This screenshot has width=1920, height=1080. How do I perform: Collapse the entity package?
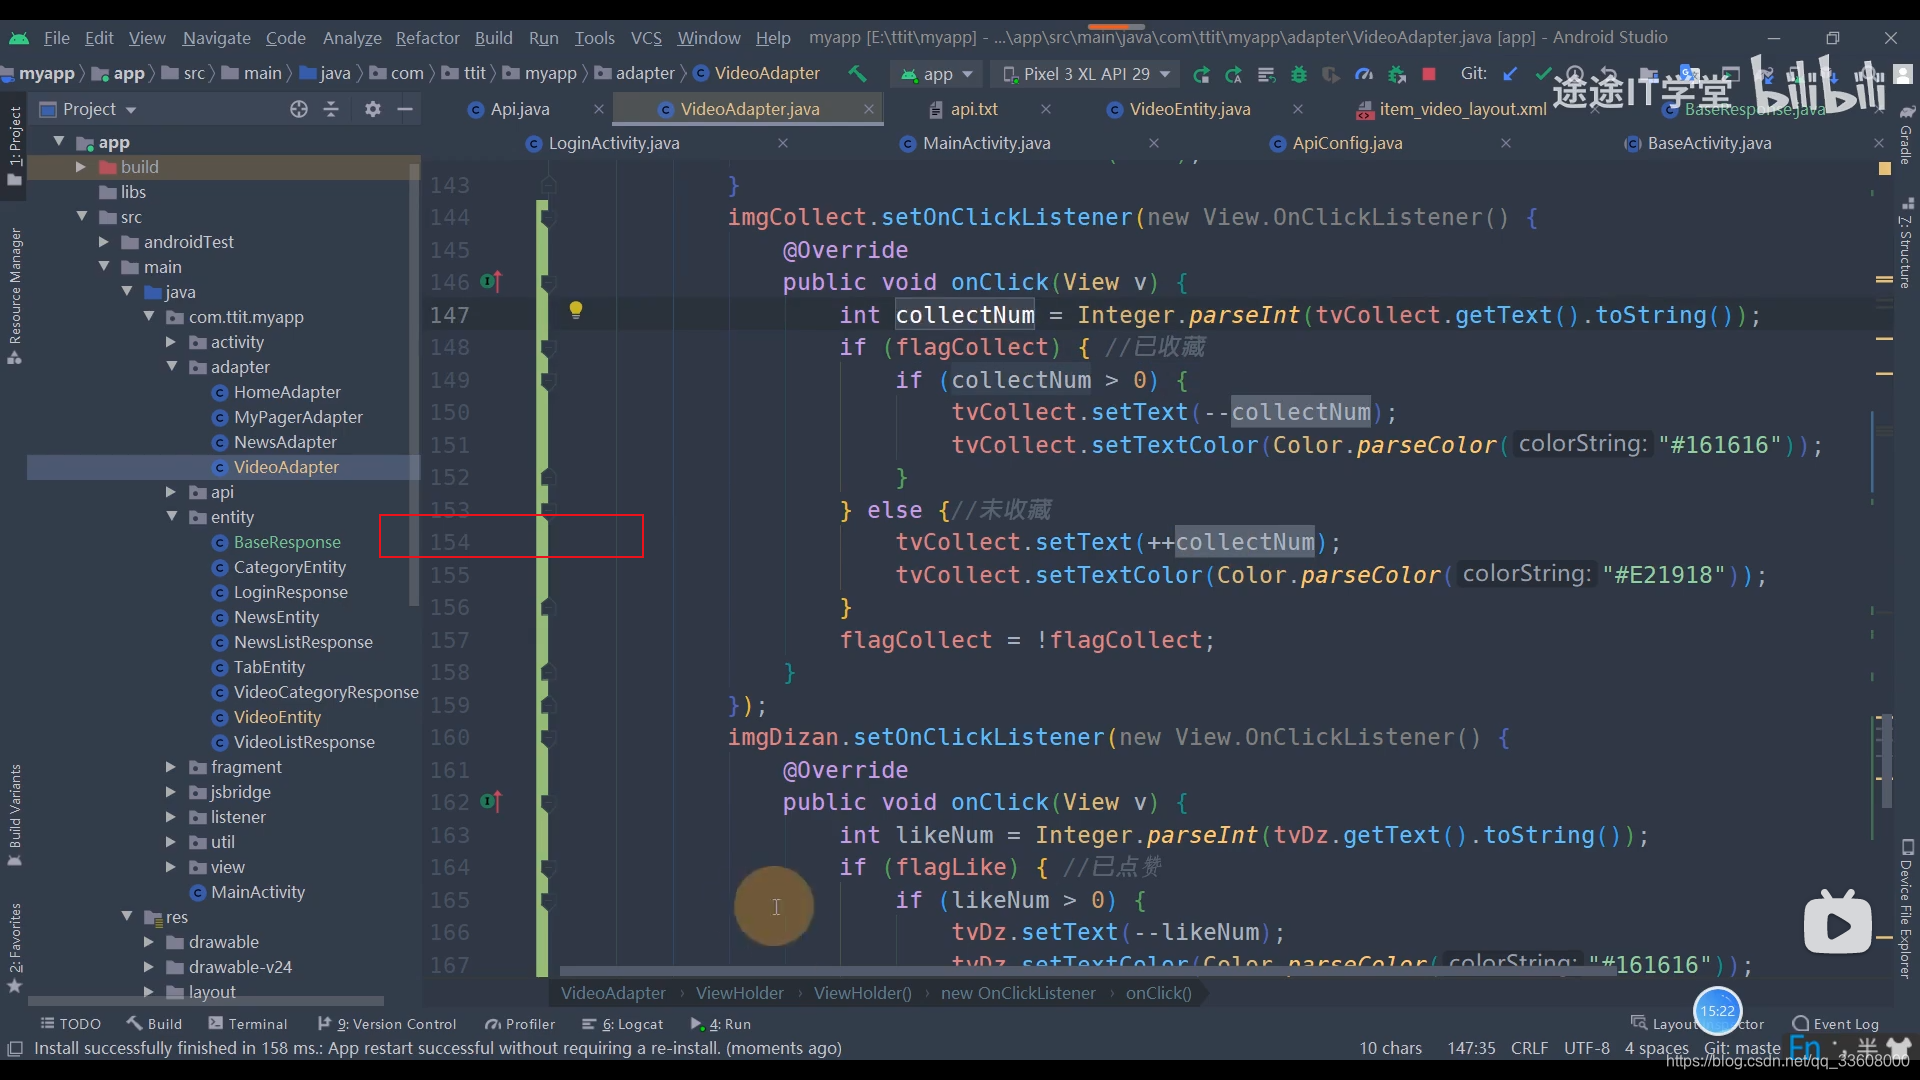(171, 517)
